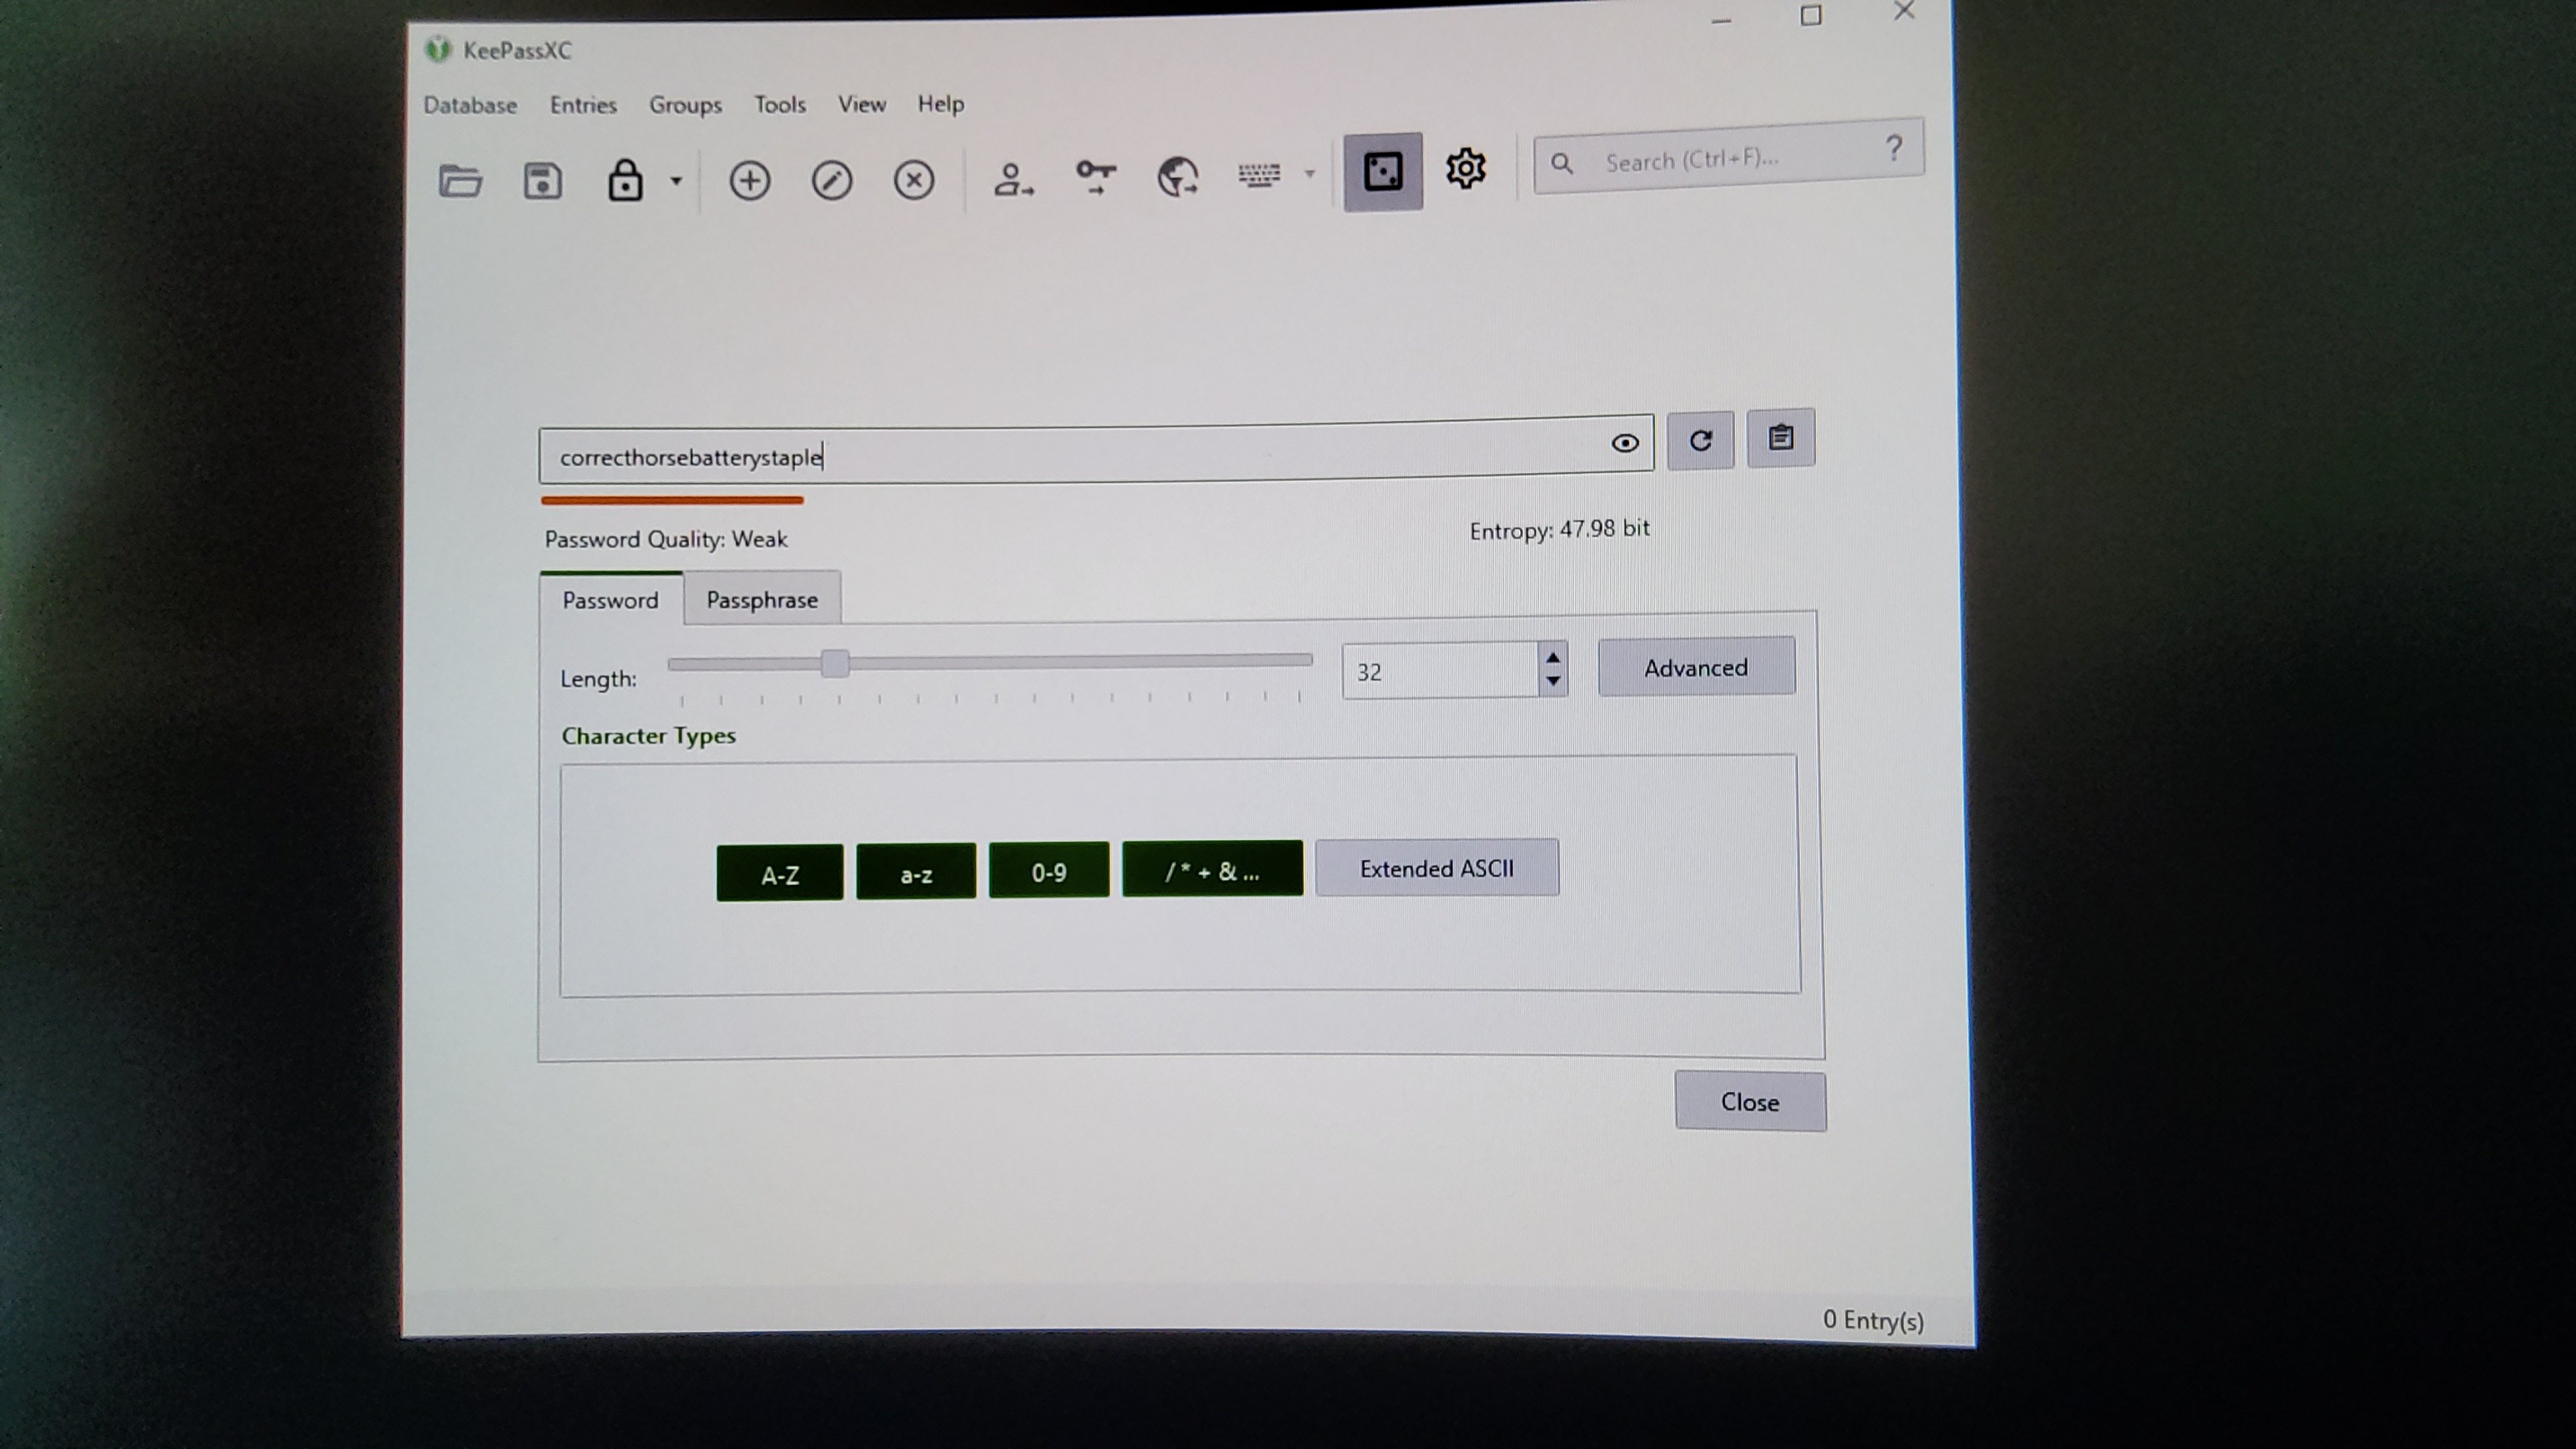Open the Tools menu

point(779,105)
